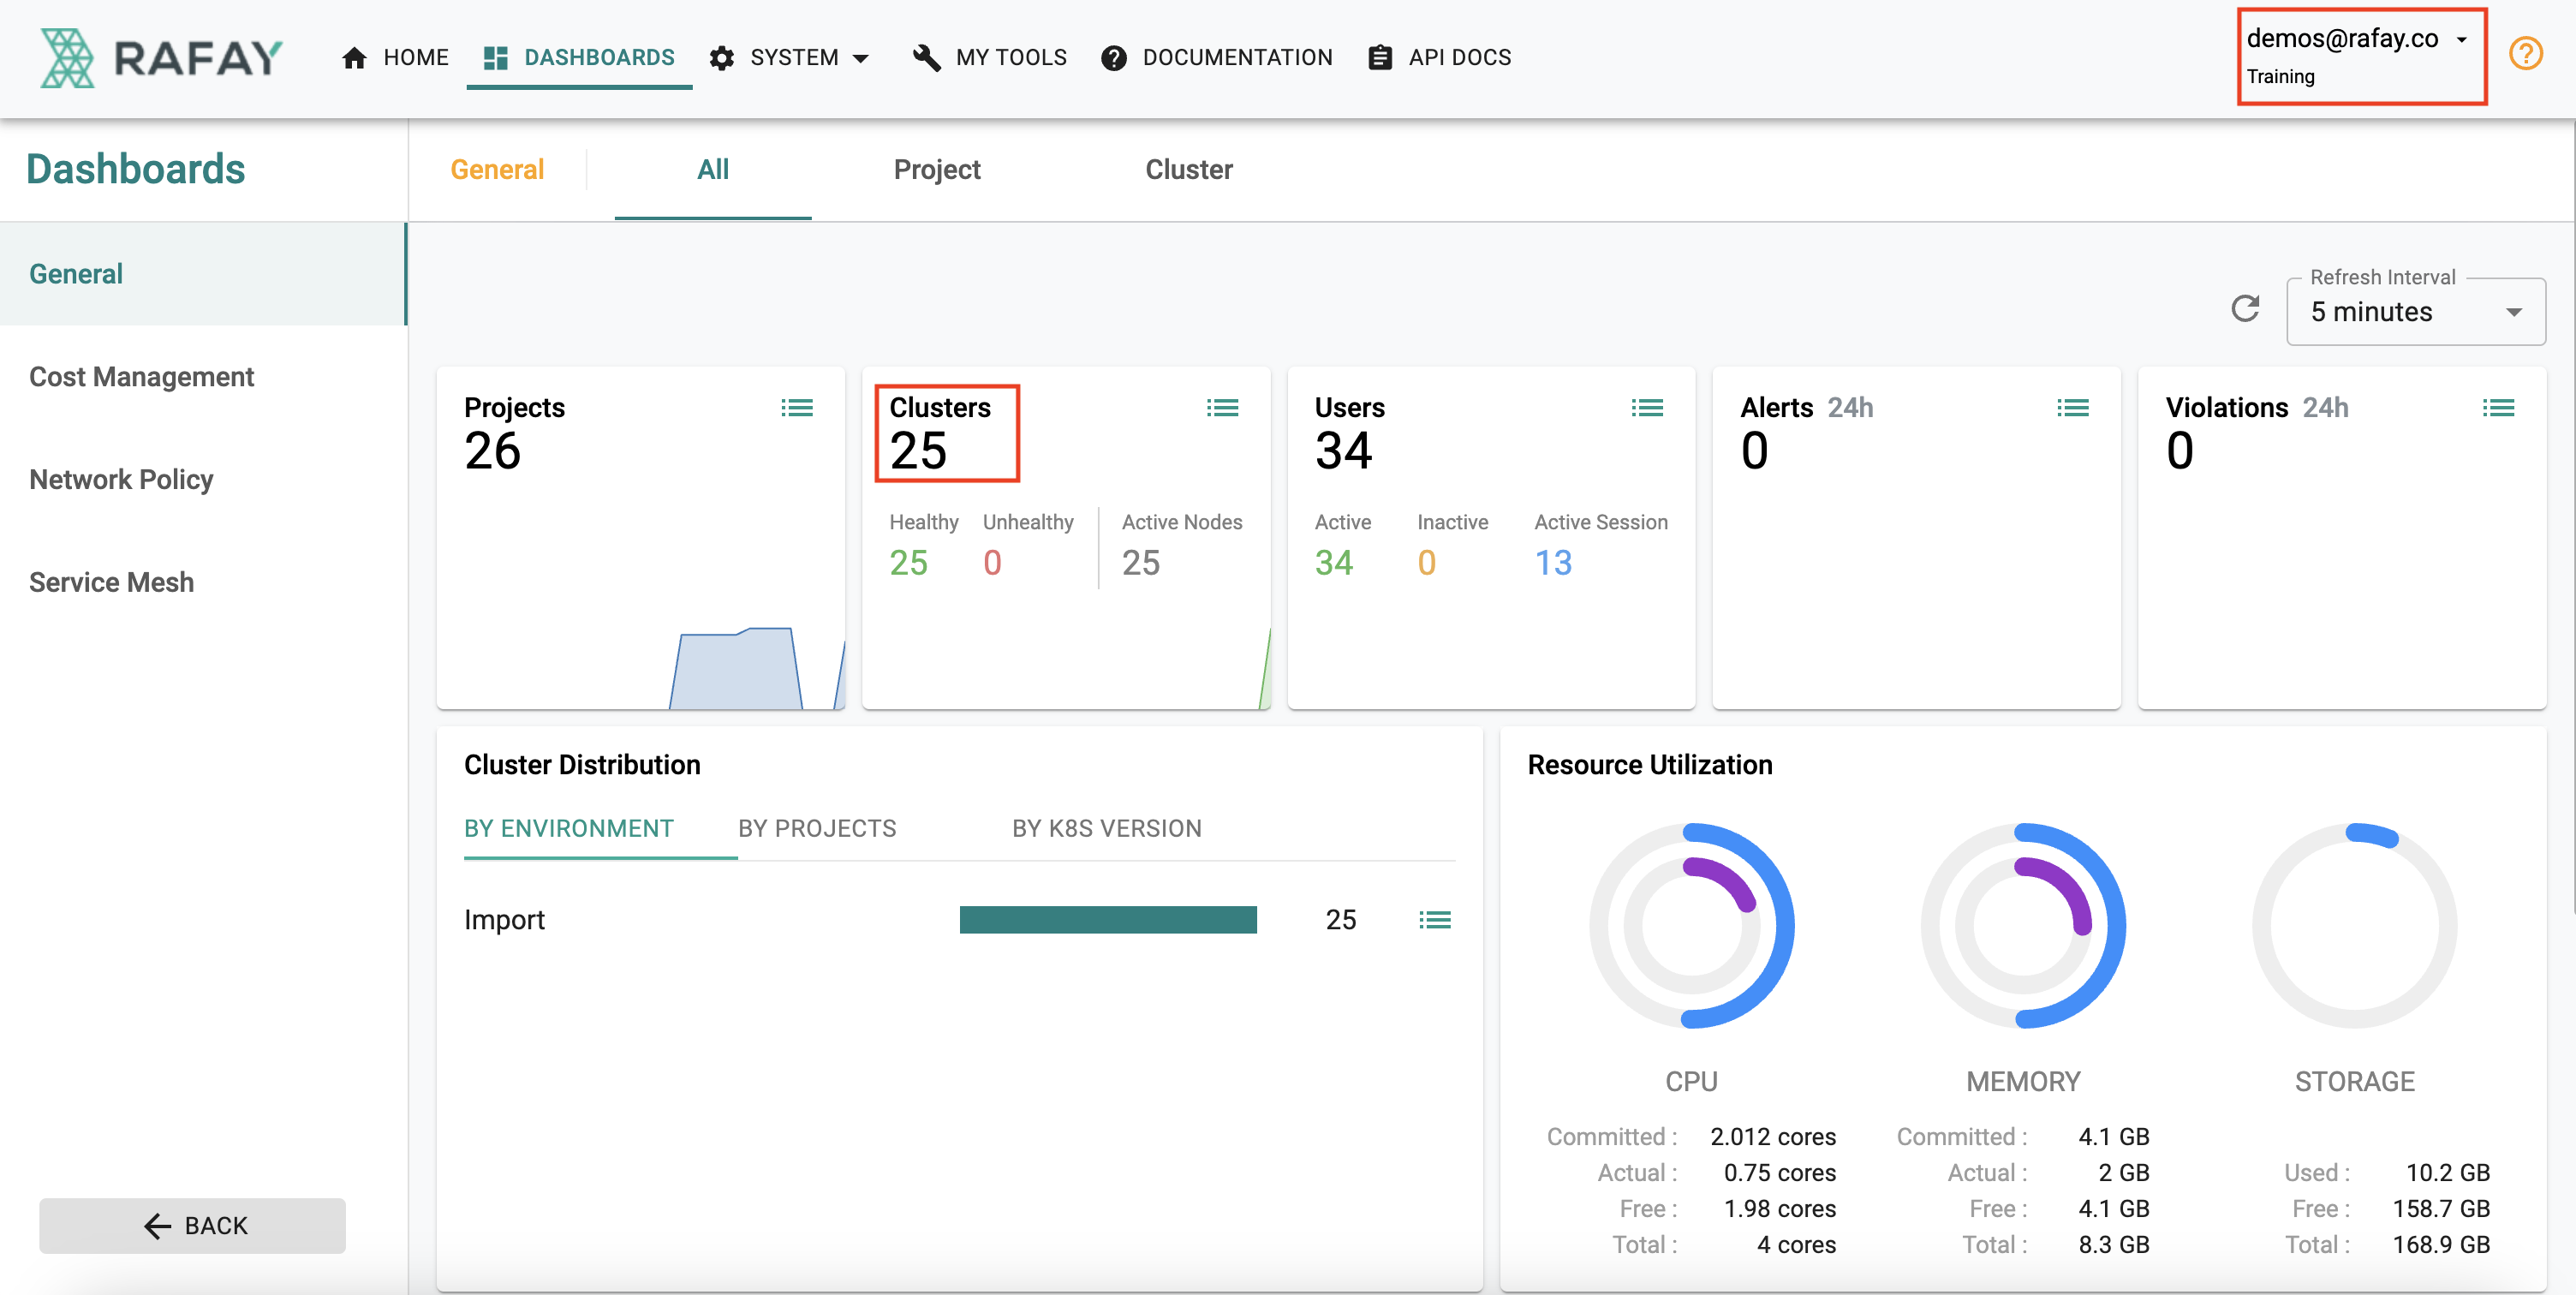Click the Inactive users value 0
Screen dimensions: 2576x1295
tap(1427, 563)
